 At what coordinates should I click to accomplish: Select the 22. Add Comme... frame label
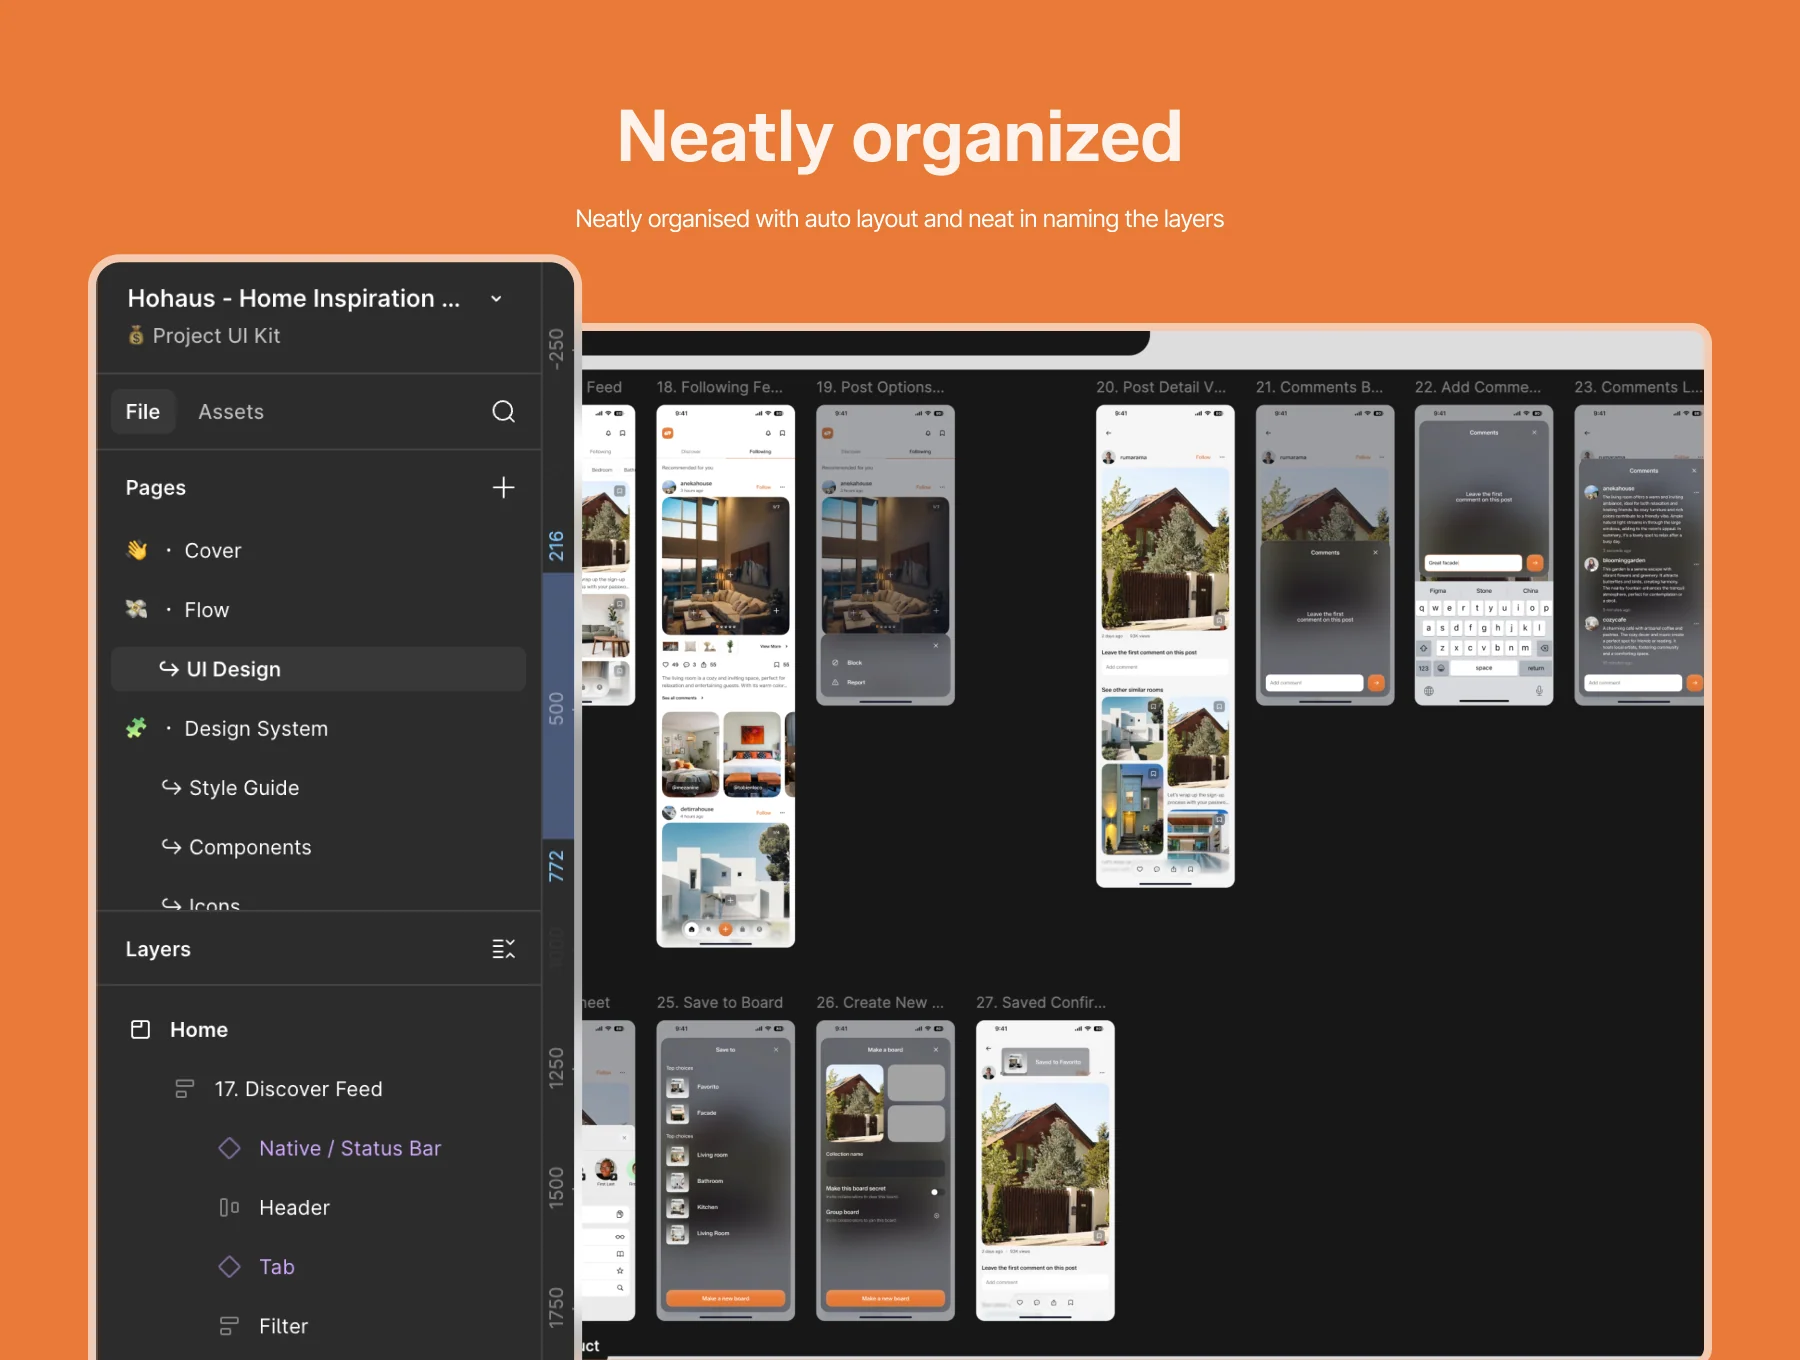point(1478,387)
